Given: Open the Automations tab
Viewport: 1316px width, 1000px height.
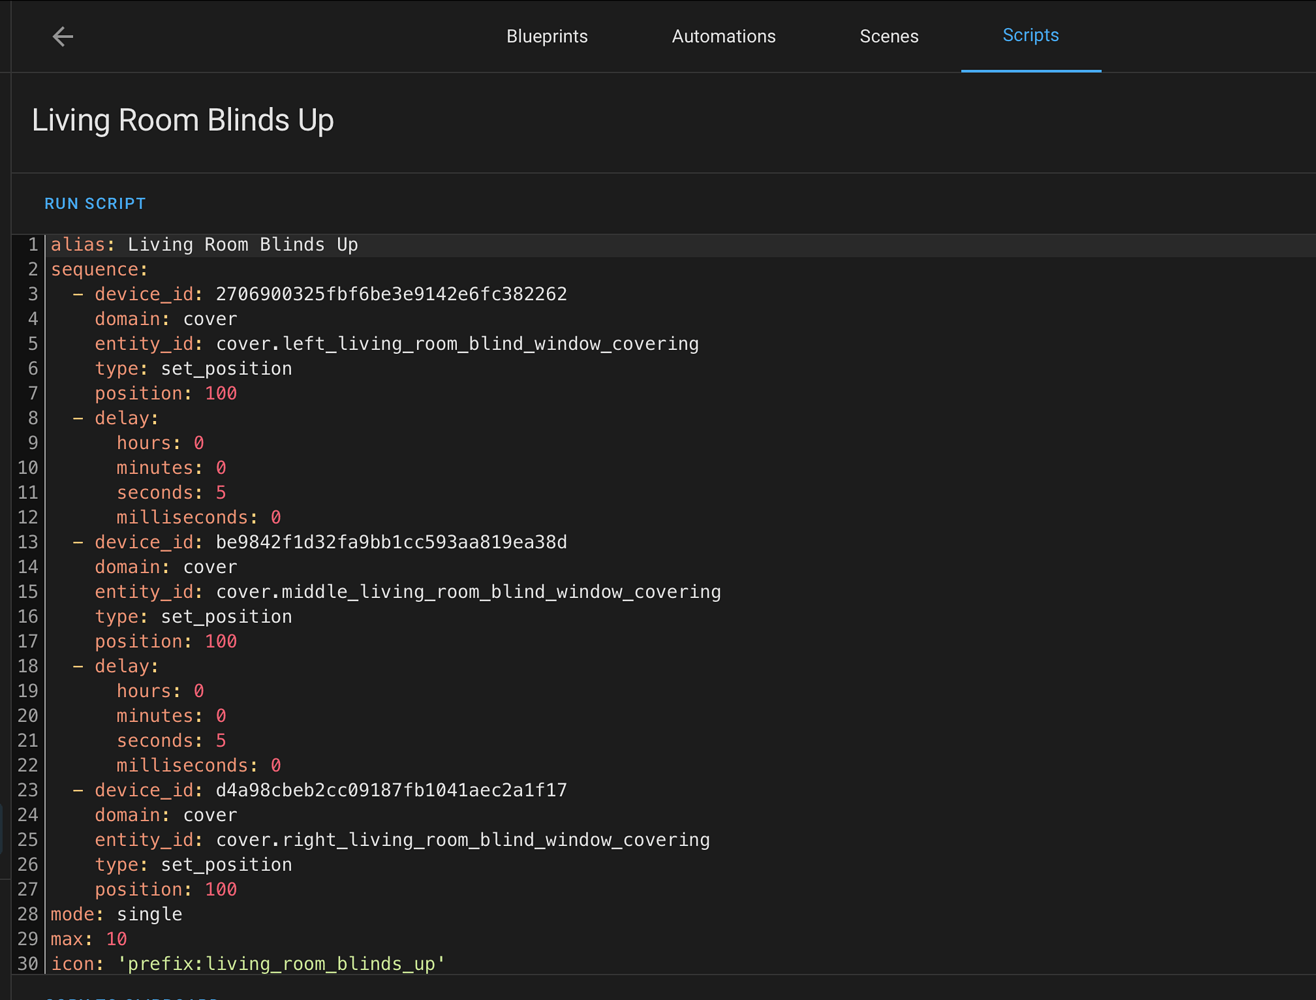Looking at the screenshot, I should 723,37.
